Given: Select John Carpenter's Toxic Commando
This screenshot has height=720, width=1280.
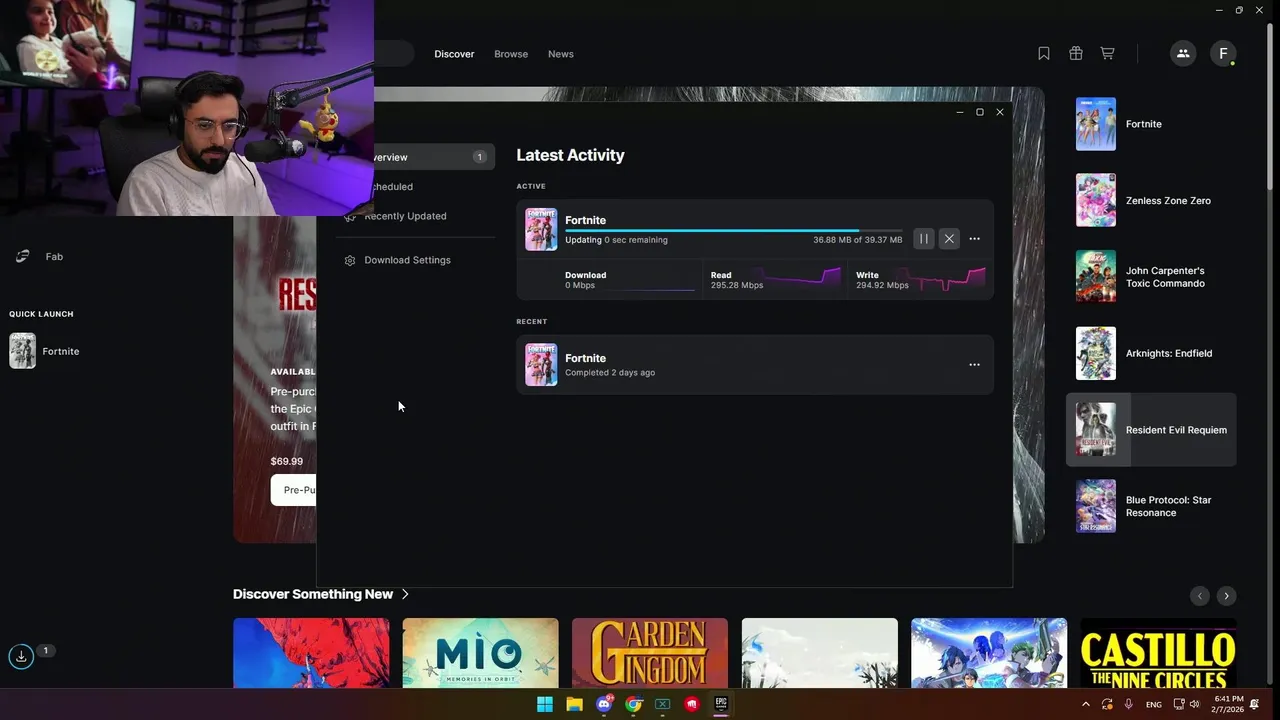Looking at the screenshot, I should click(1151, 277).
